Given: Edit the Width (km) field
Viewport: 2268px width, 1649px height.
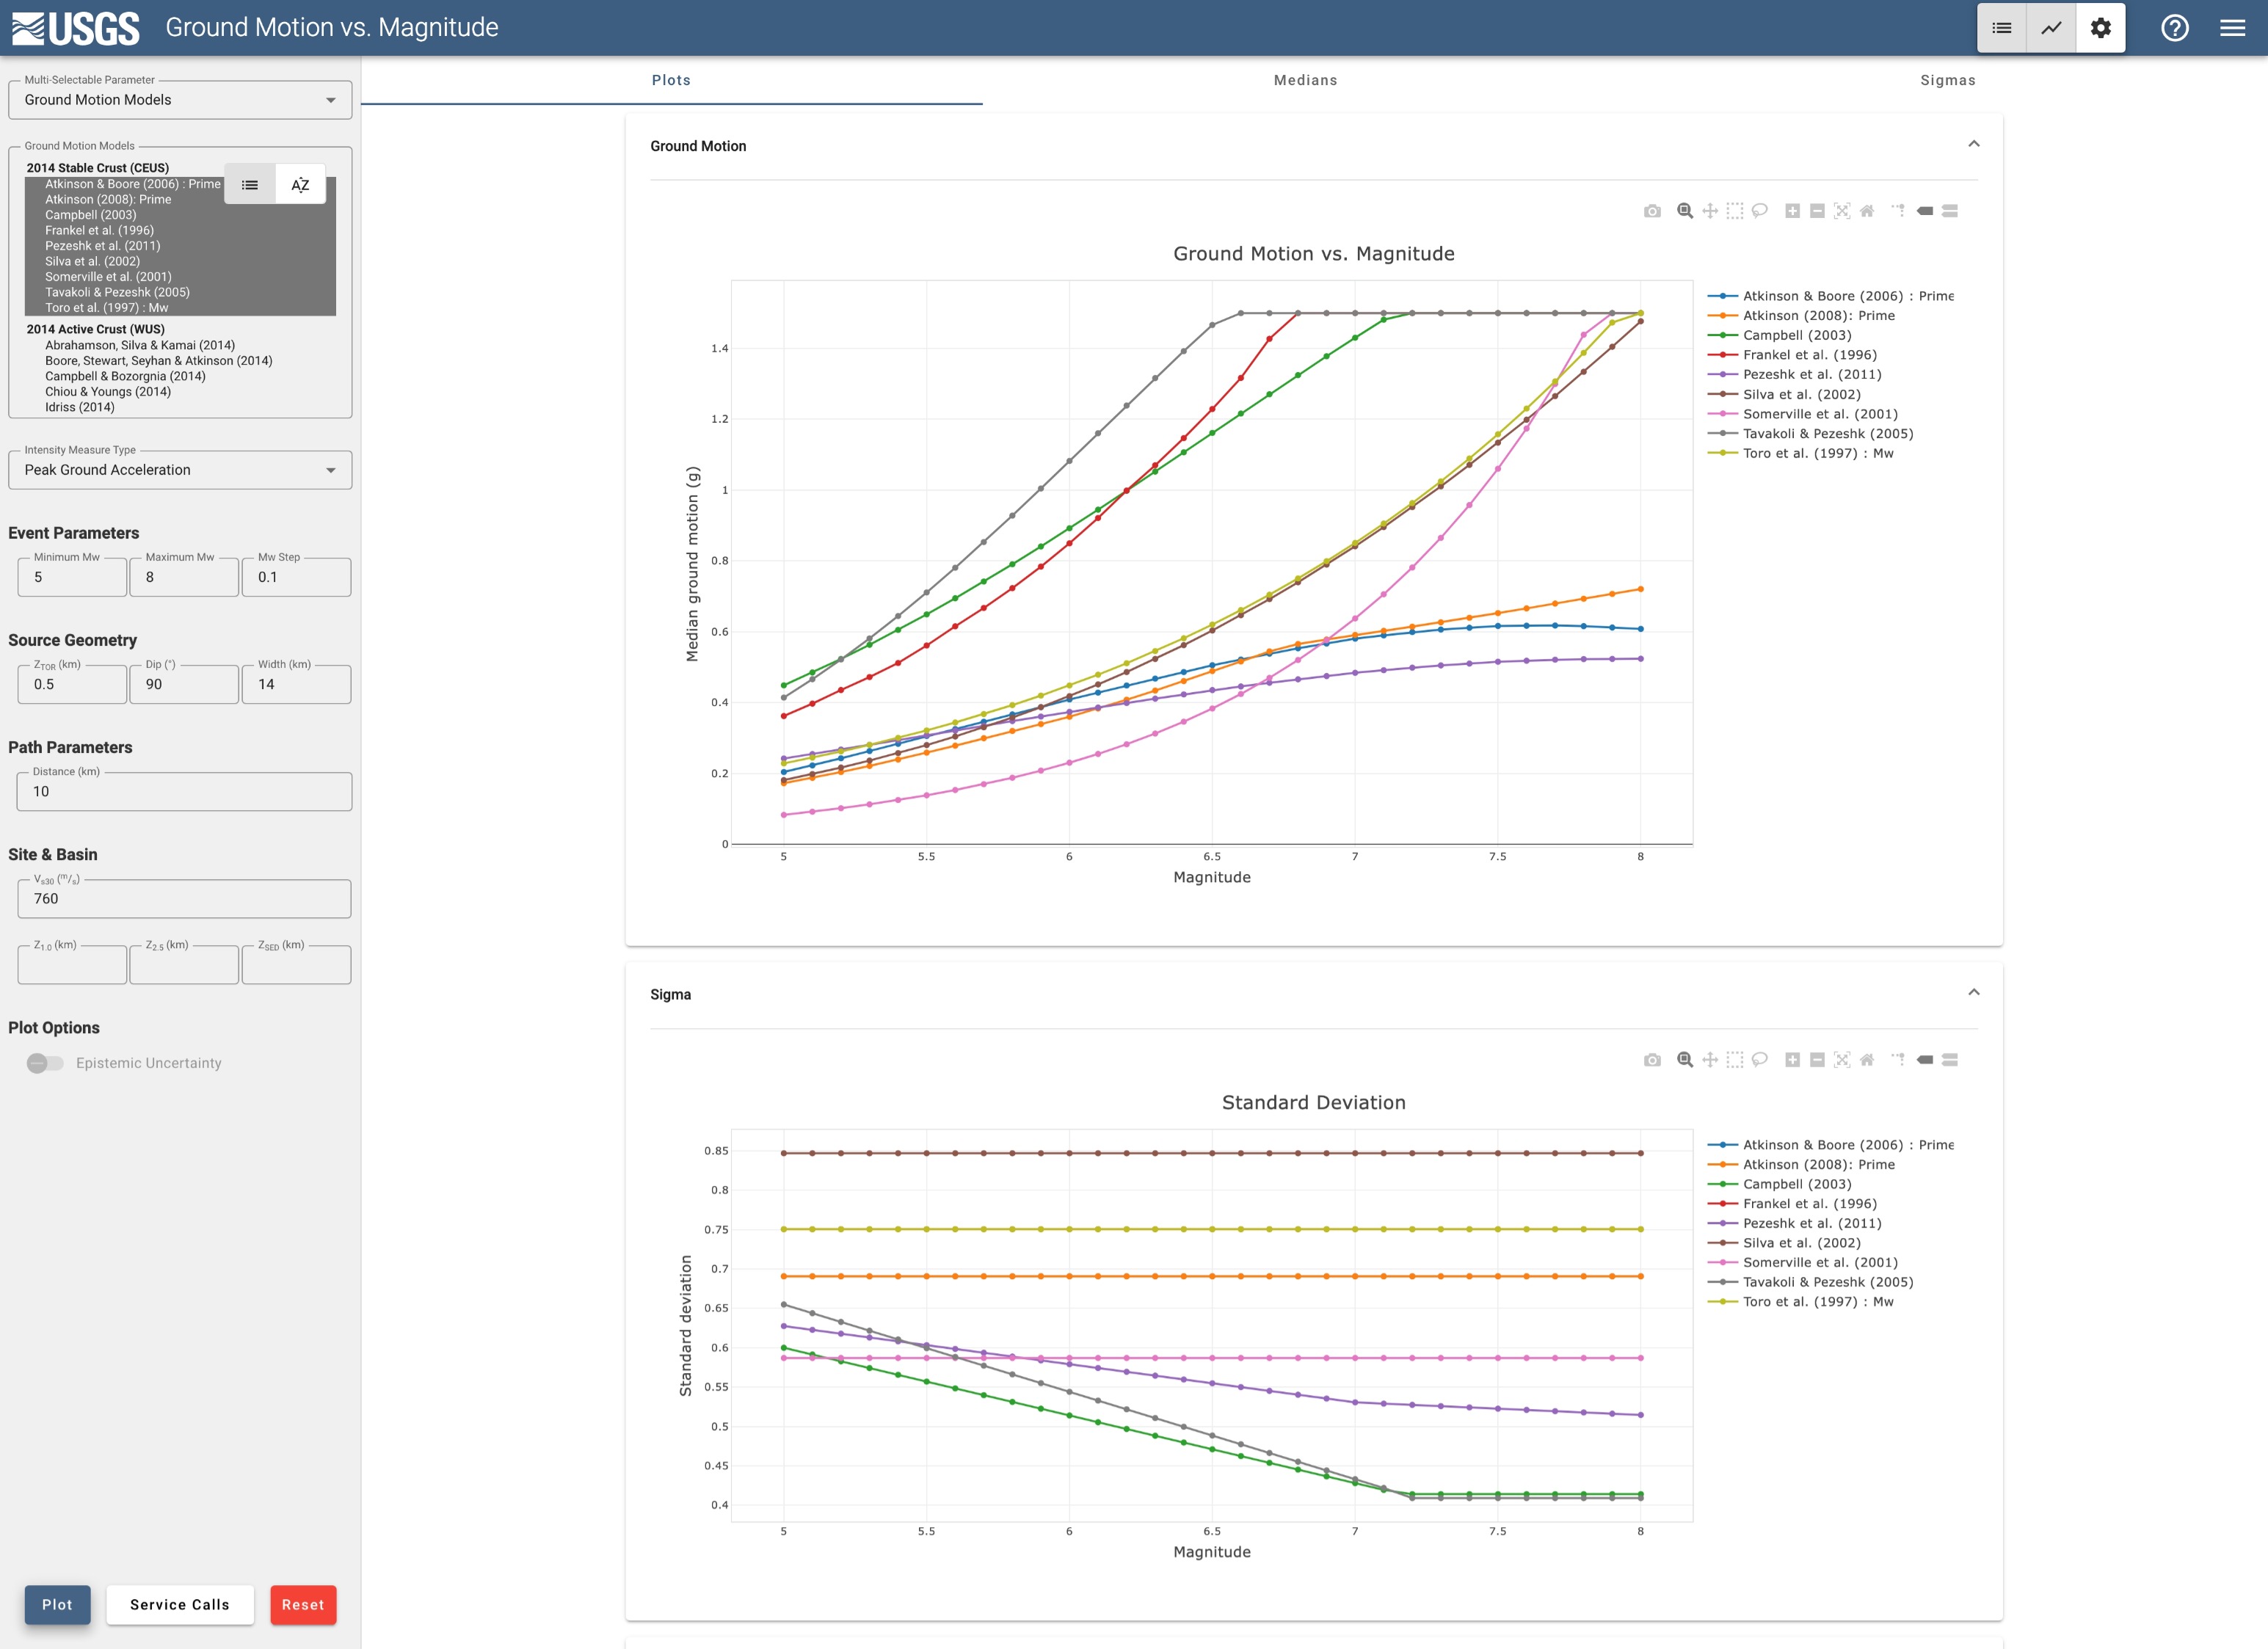Looking at the screenshot, I should pyautogui.click(x=296, y=685).
